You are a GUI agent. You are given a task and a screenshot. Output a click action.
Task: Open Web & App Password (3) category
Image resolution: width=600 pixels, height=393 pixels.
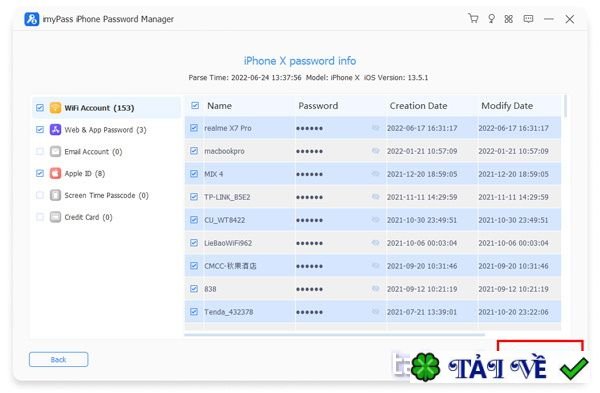[x=105, y=130]
